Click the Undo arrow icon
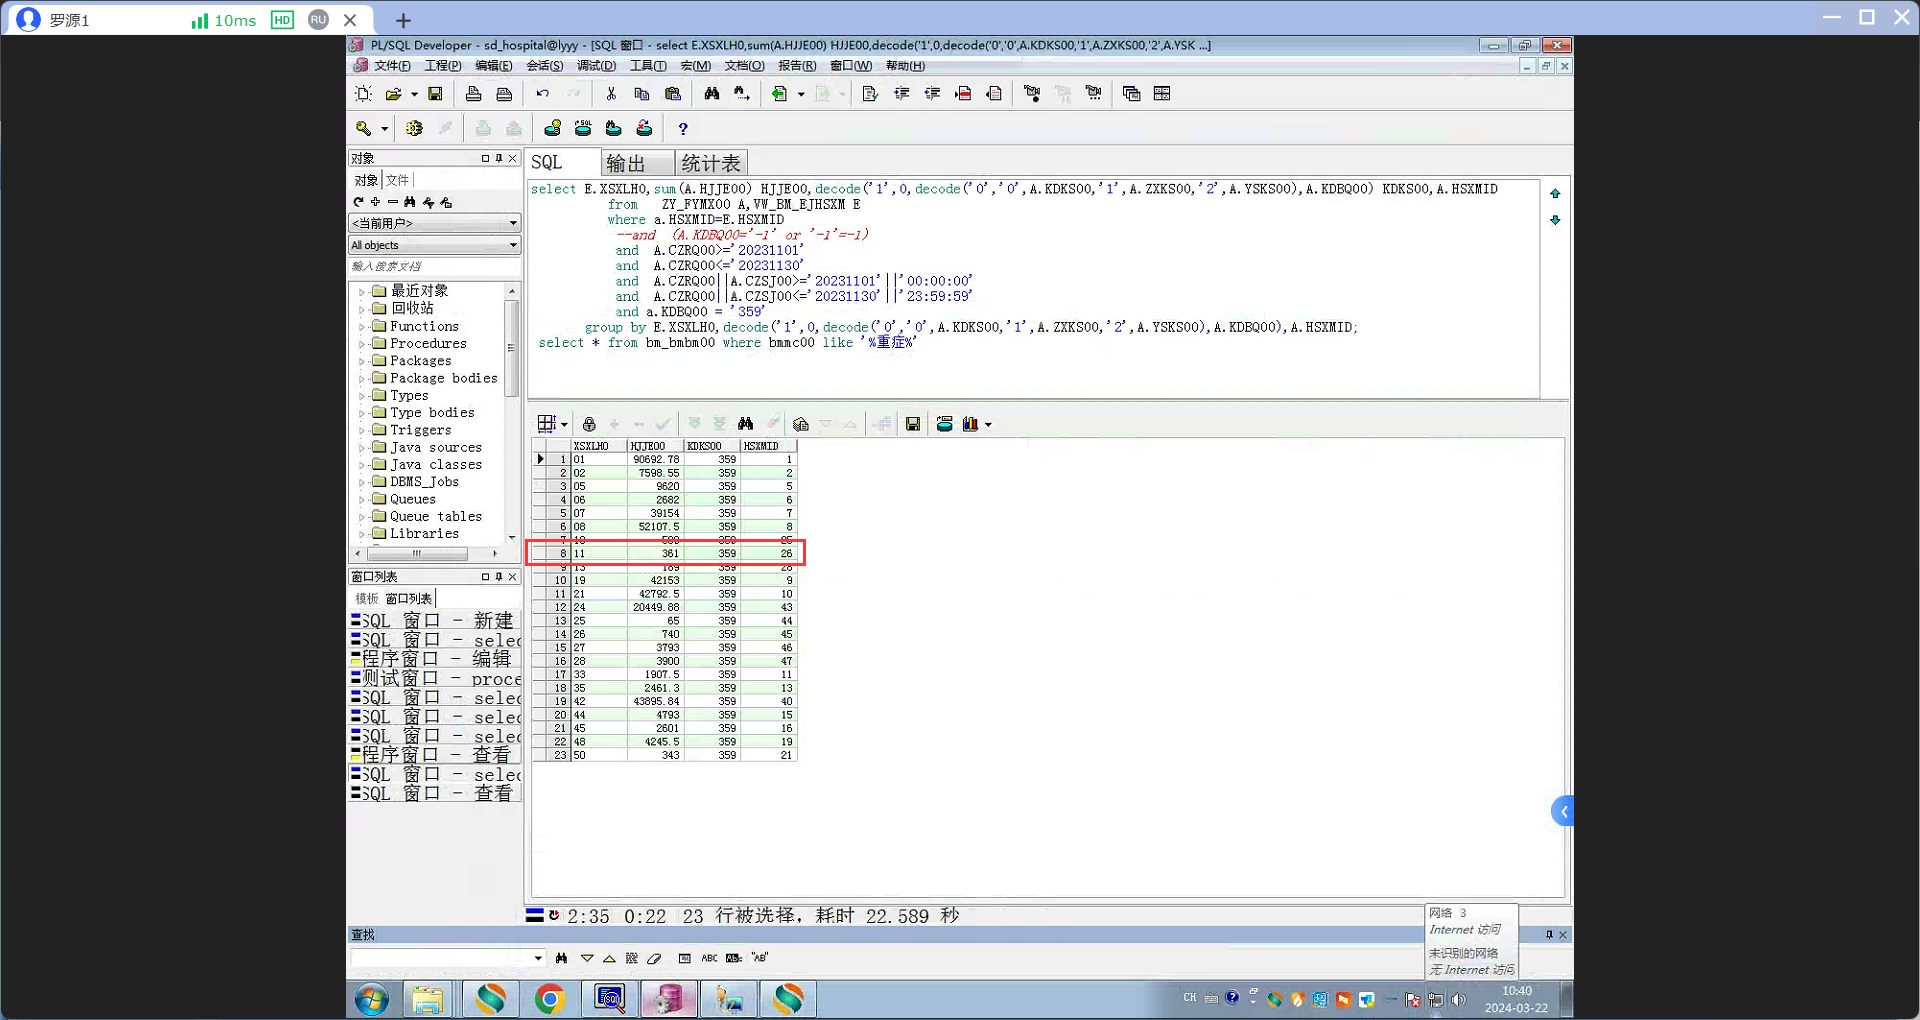 click(542, 94)
